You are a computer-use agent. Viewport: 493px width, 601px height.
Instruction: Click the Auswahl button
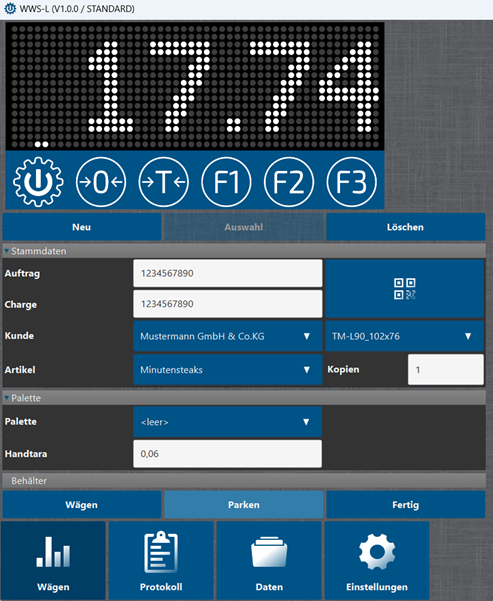[x=244, y=227]
